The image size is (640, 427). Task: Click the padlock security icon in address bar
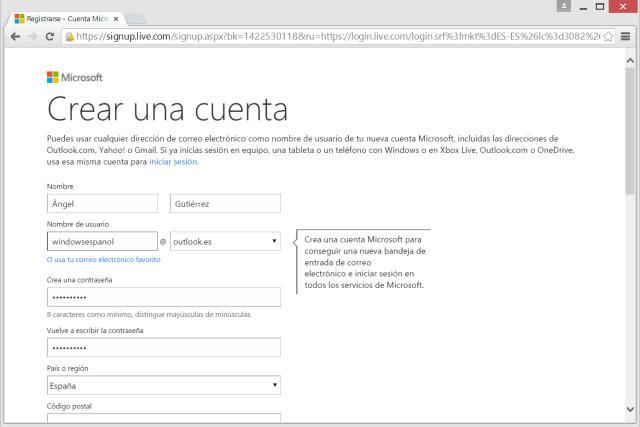tap(70, 37)
